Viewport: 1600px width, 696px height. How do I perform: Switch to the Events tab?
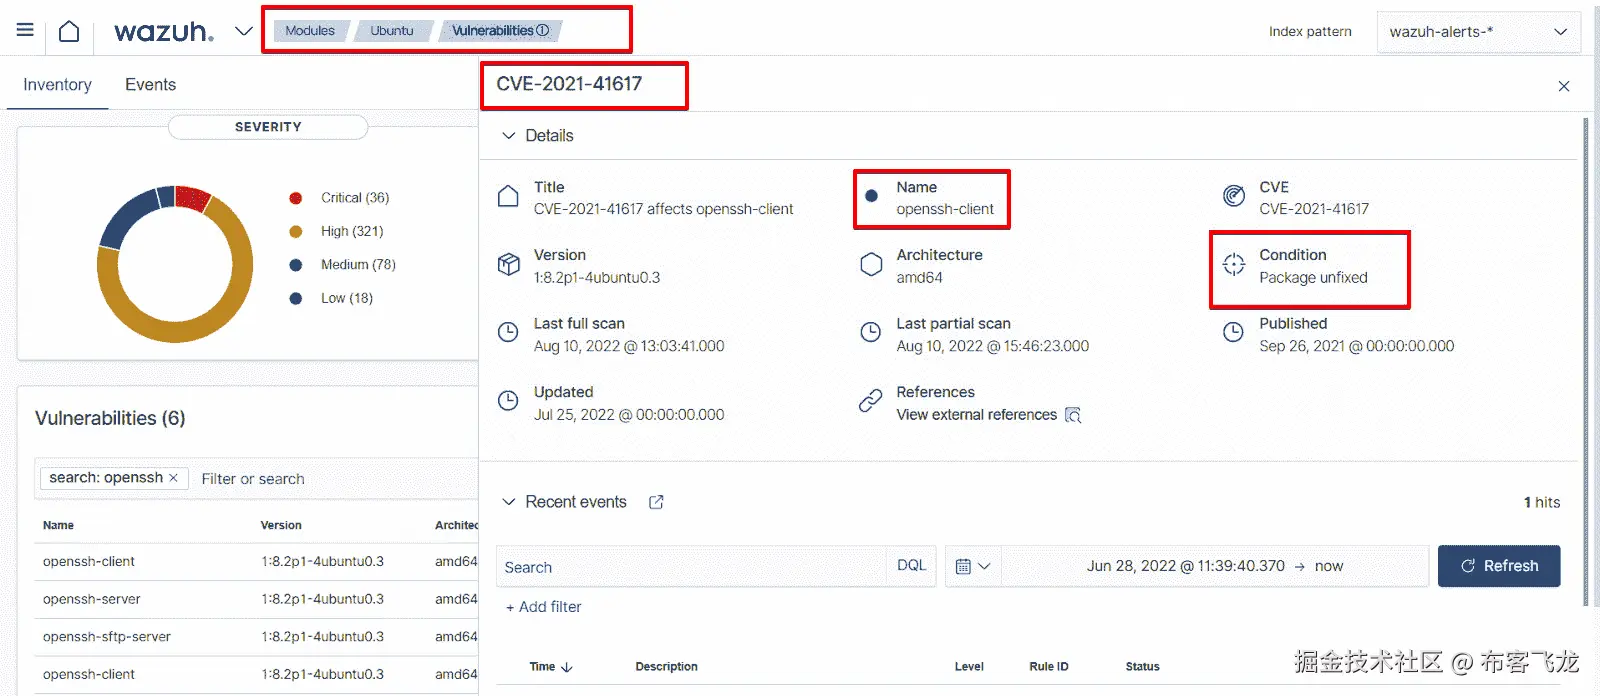point(150,85)
